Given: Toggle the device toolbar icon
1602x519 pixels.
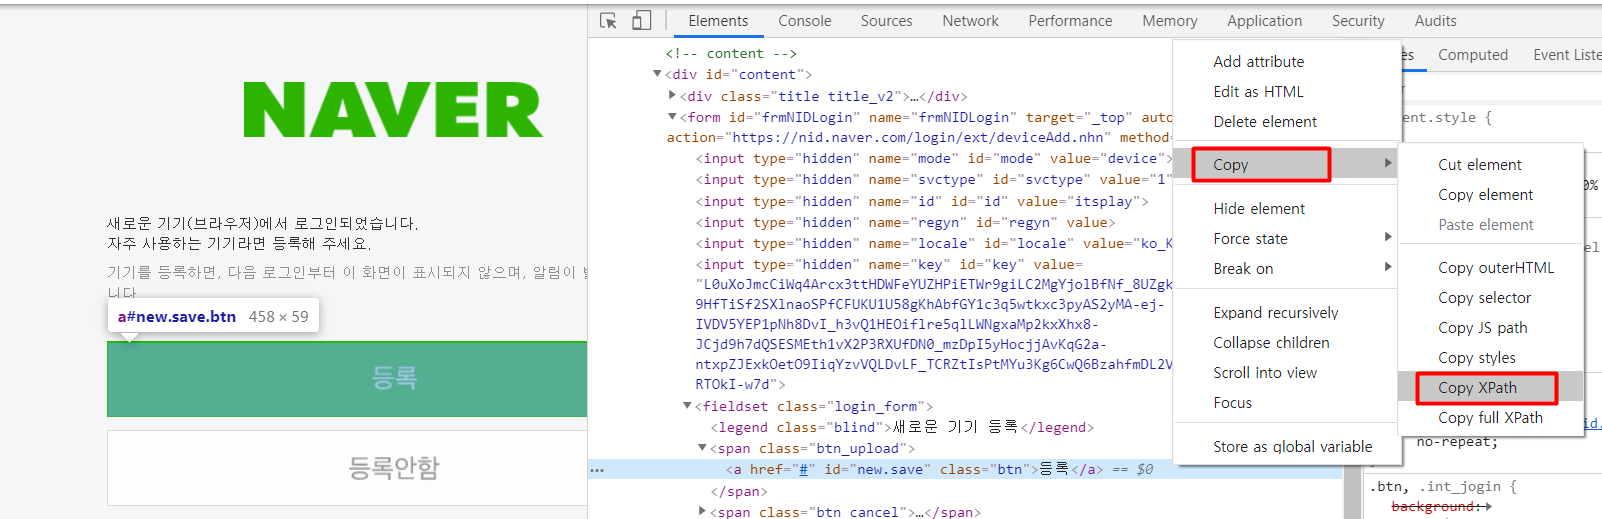Looking at the screenshot, I should [x=641, y=20].
